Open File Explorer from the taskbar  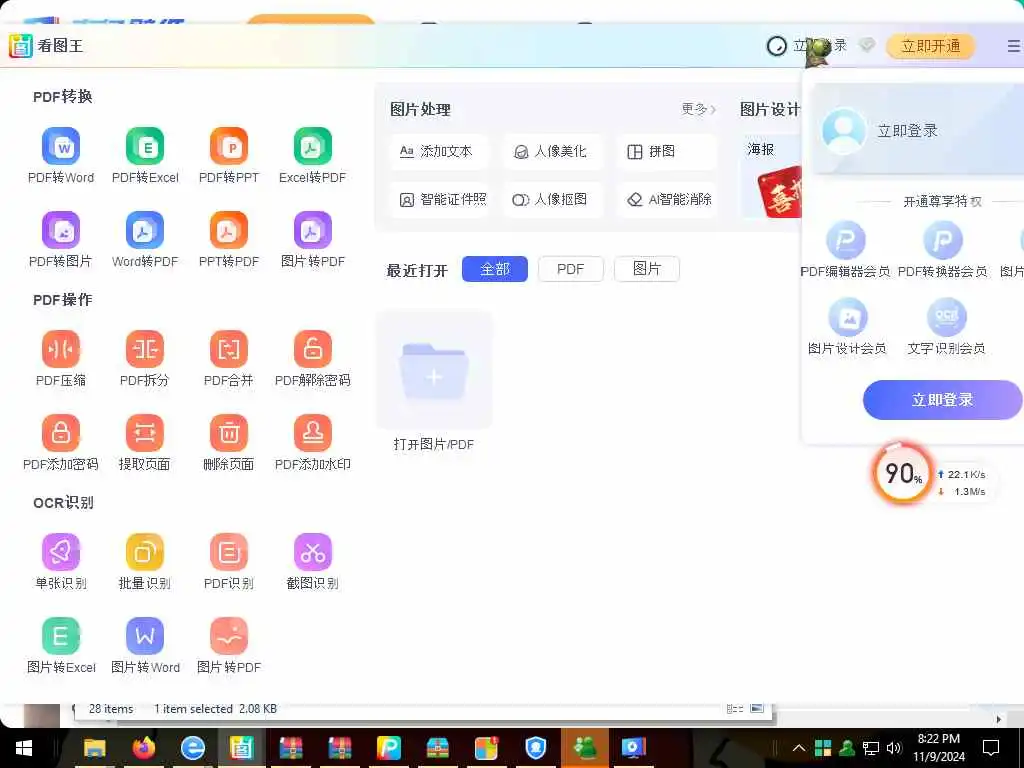pos(95,748)
